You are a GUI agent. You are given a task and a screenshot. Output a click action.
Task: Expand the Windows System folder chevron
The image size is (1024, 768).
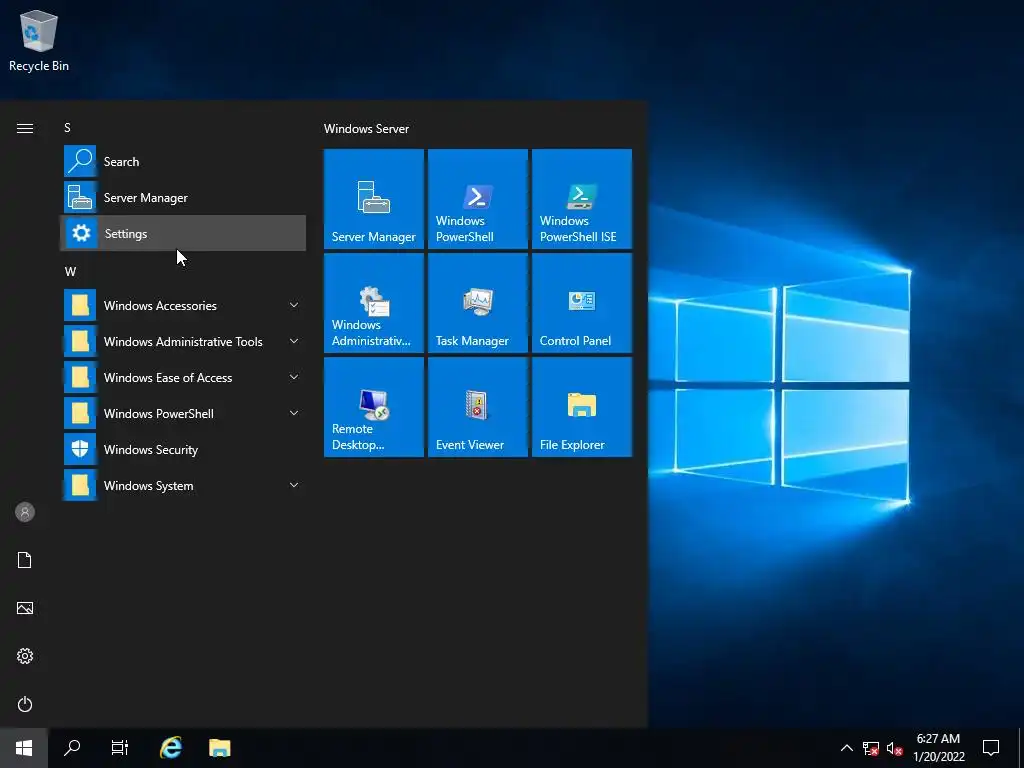294,485
